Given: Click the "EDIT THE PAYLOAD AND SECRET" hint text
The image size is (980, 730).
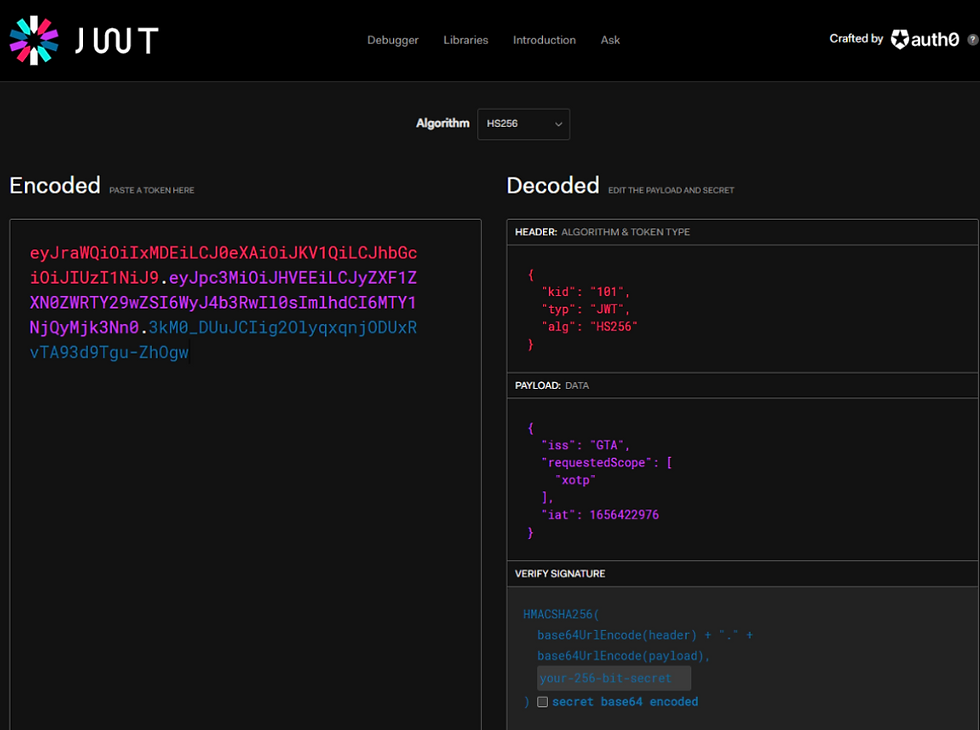Looking at the screenshot, I should click(671, 191).
